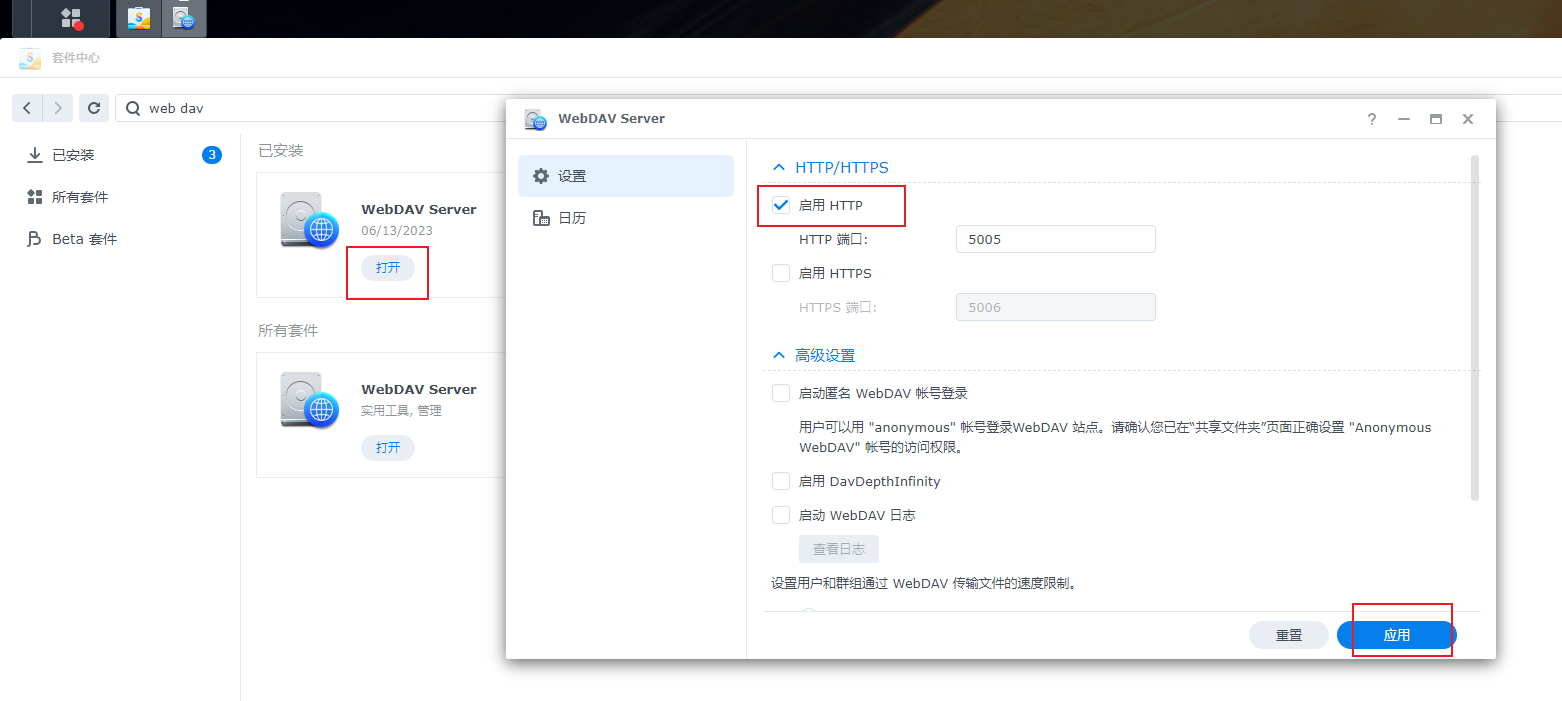The width and height of the screenshot is (1562, 701).
Task: Click the installed WebDAV Server package icon
Action: pos(309,222)
